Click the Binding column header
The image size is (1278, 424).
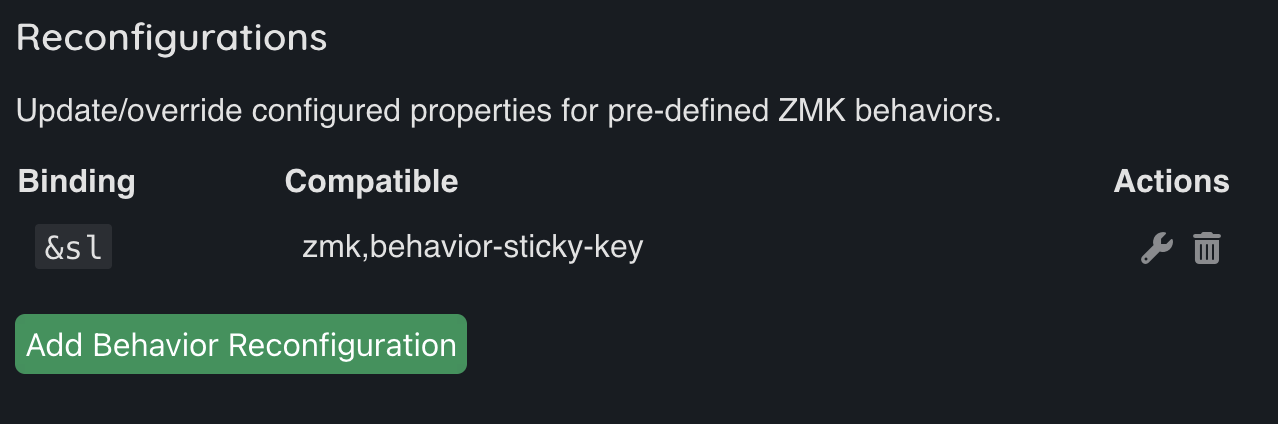[77, 181]
